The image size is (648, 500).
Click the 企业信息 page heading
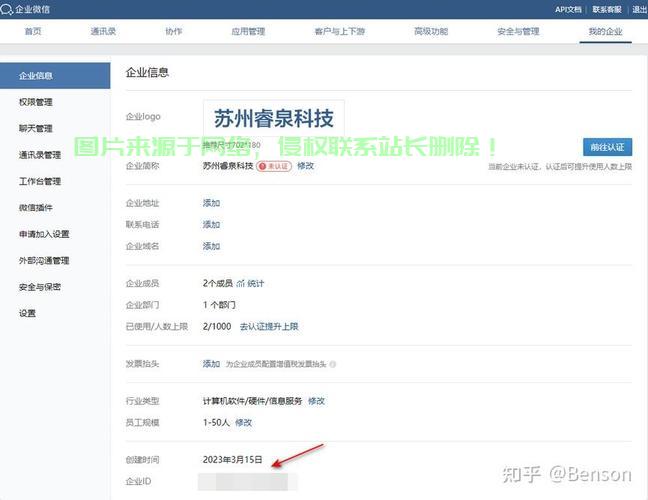(x=147, y=73)
